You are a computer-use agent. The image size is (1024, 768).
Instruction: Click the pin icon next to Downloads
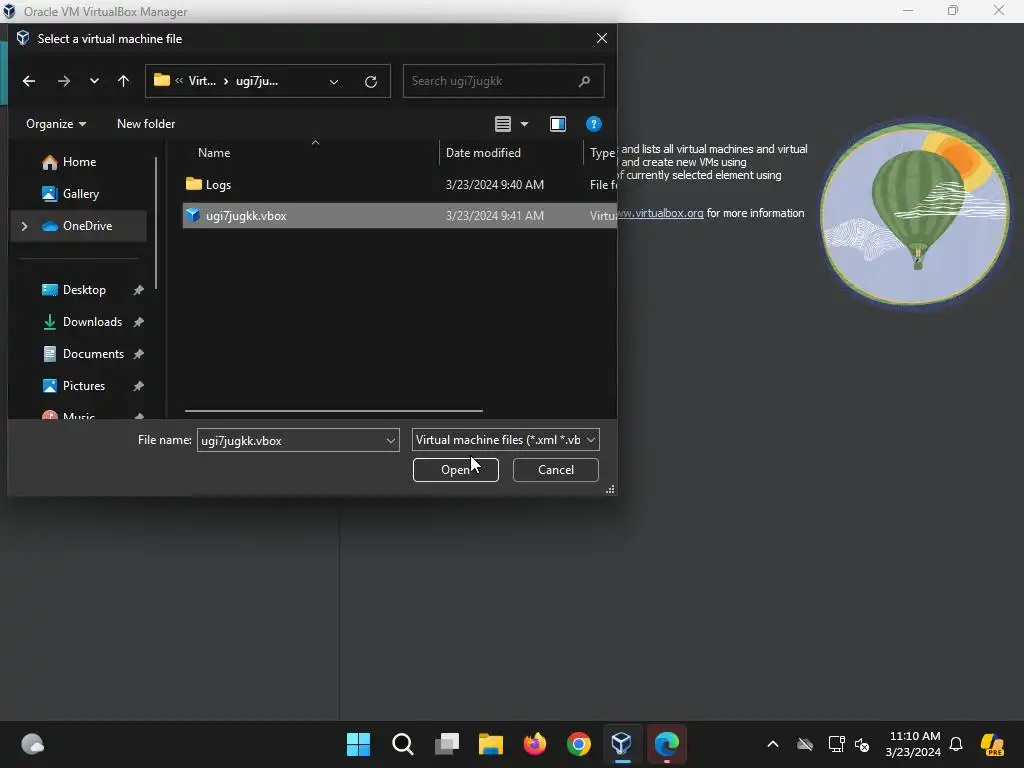click(138, 322)
